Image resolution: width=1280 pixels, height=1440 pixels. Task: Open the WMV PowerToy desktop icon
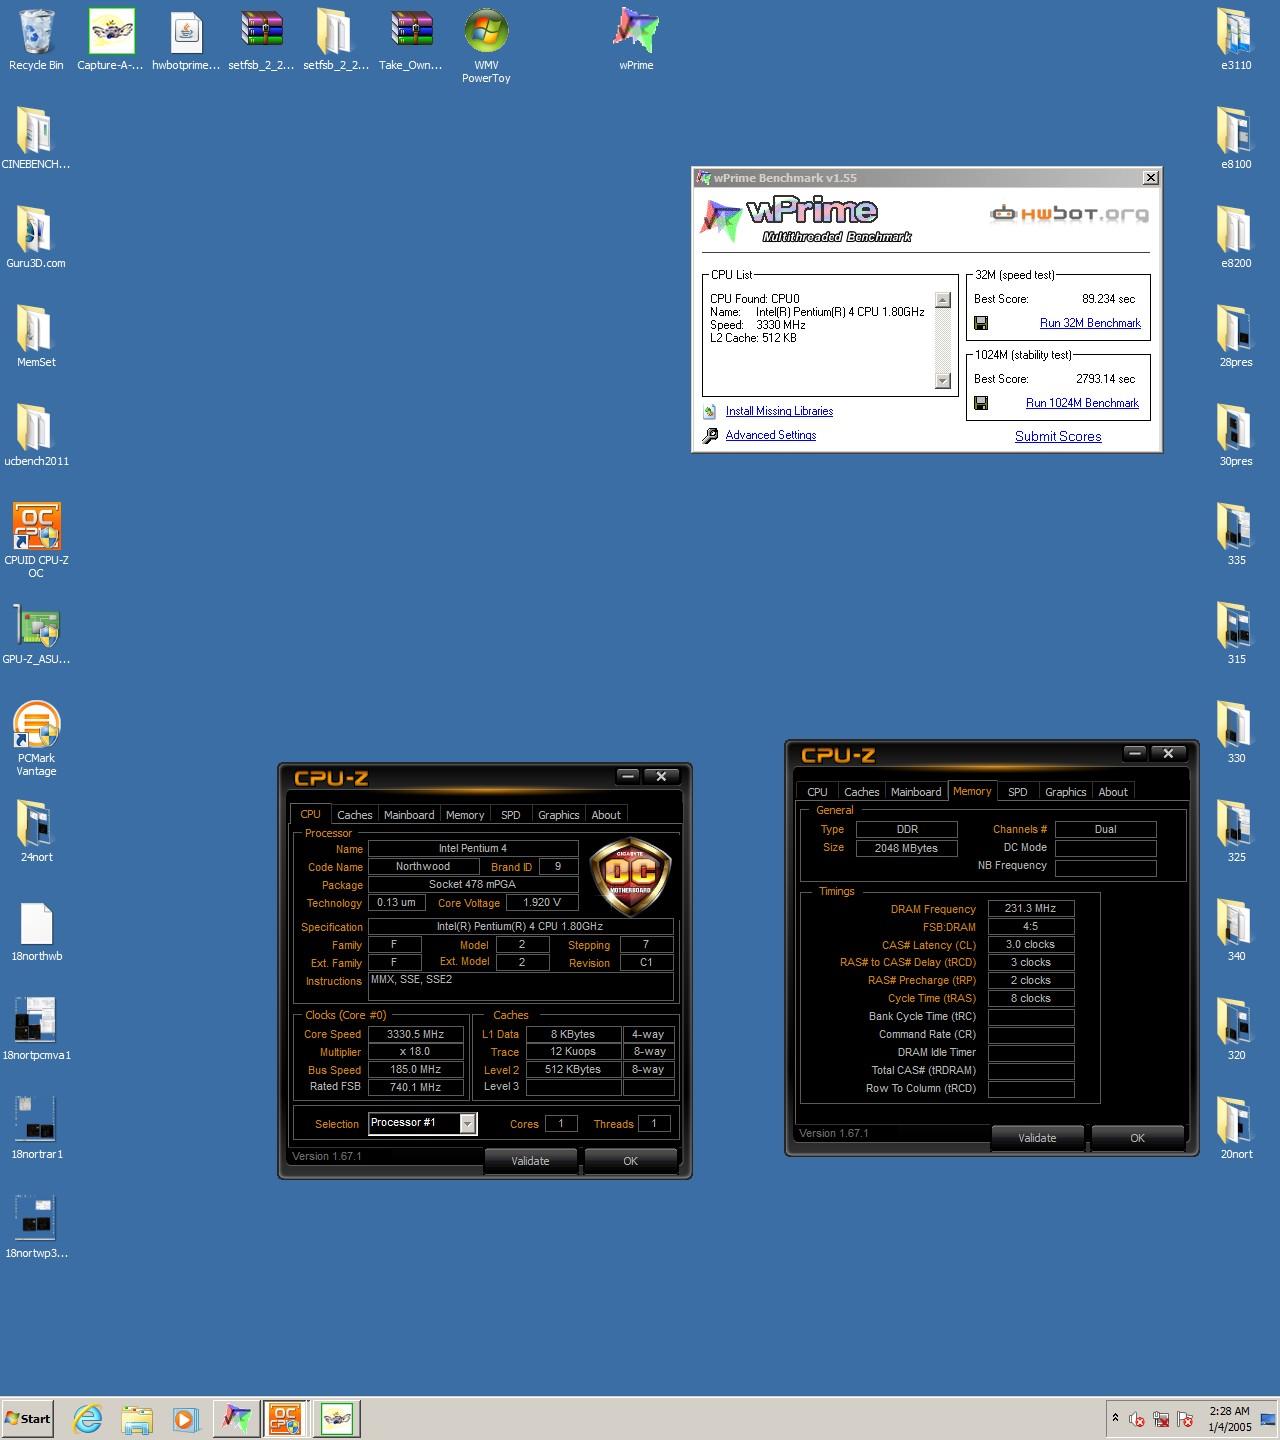click(486, 46)
